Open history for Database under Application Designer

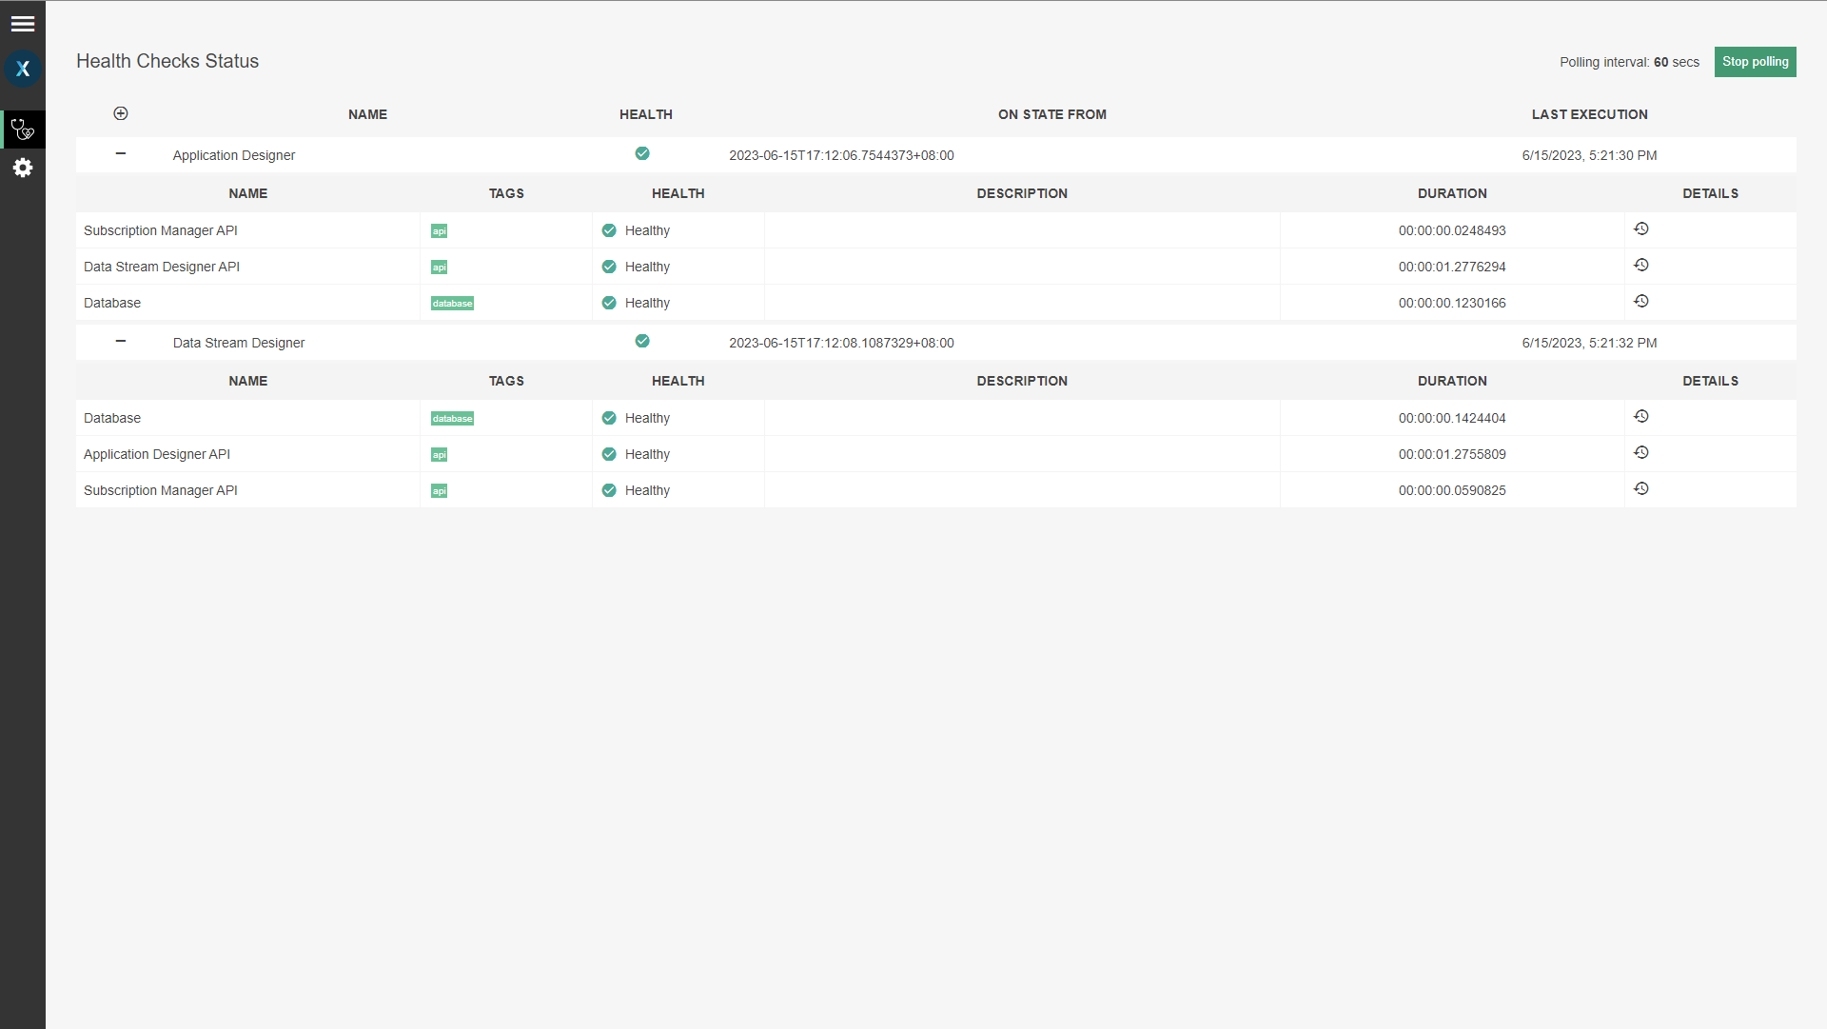tap(1641, 301)
